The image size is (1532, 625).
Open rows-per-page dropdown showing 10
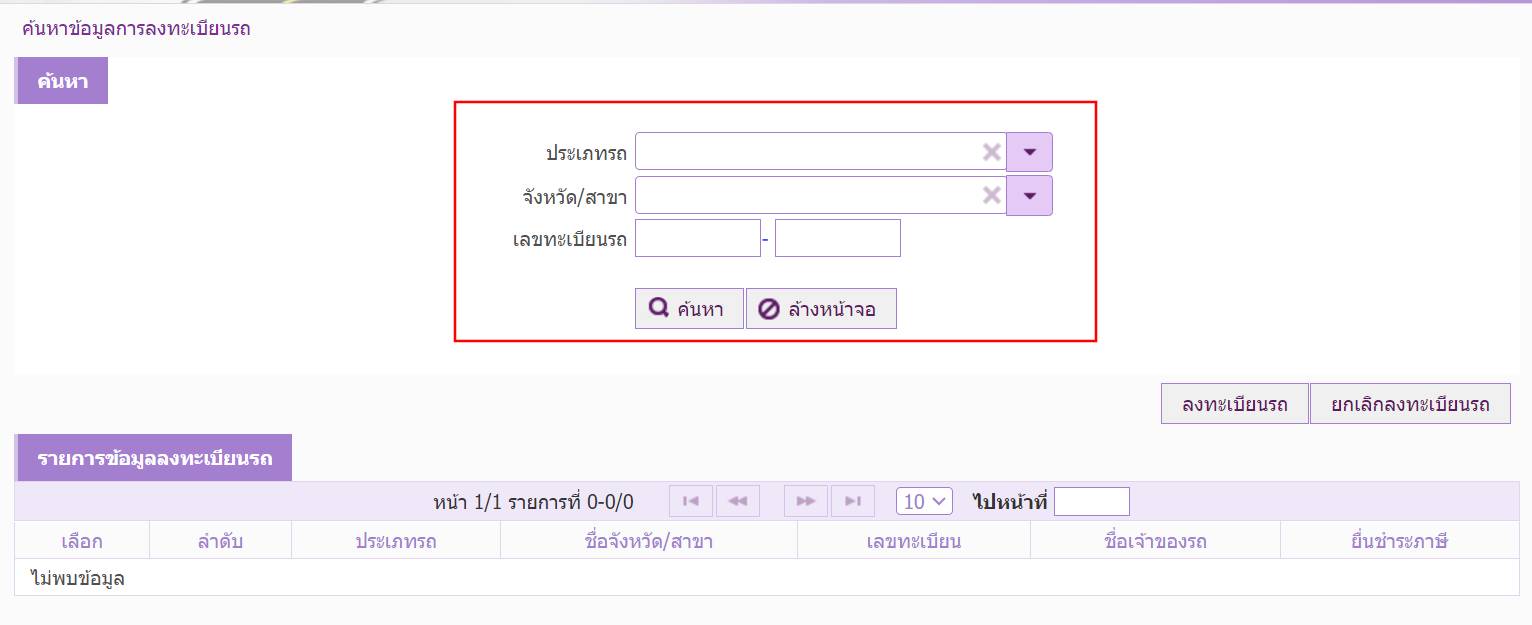924,501
